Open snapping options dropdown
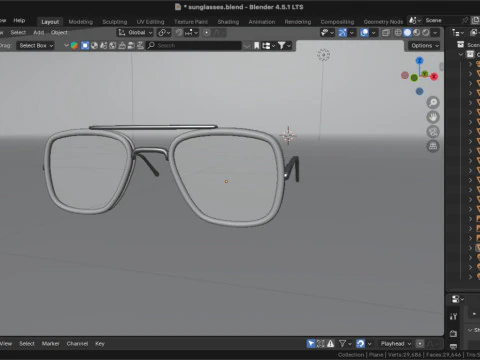The image size is (480, 360). coord(192,32)
